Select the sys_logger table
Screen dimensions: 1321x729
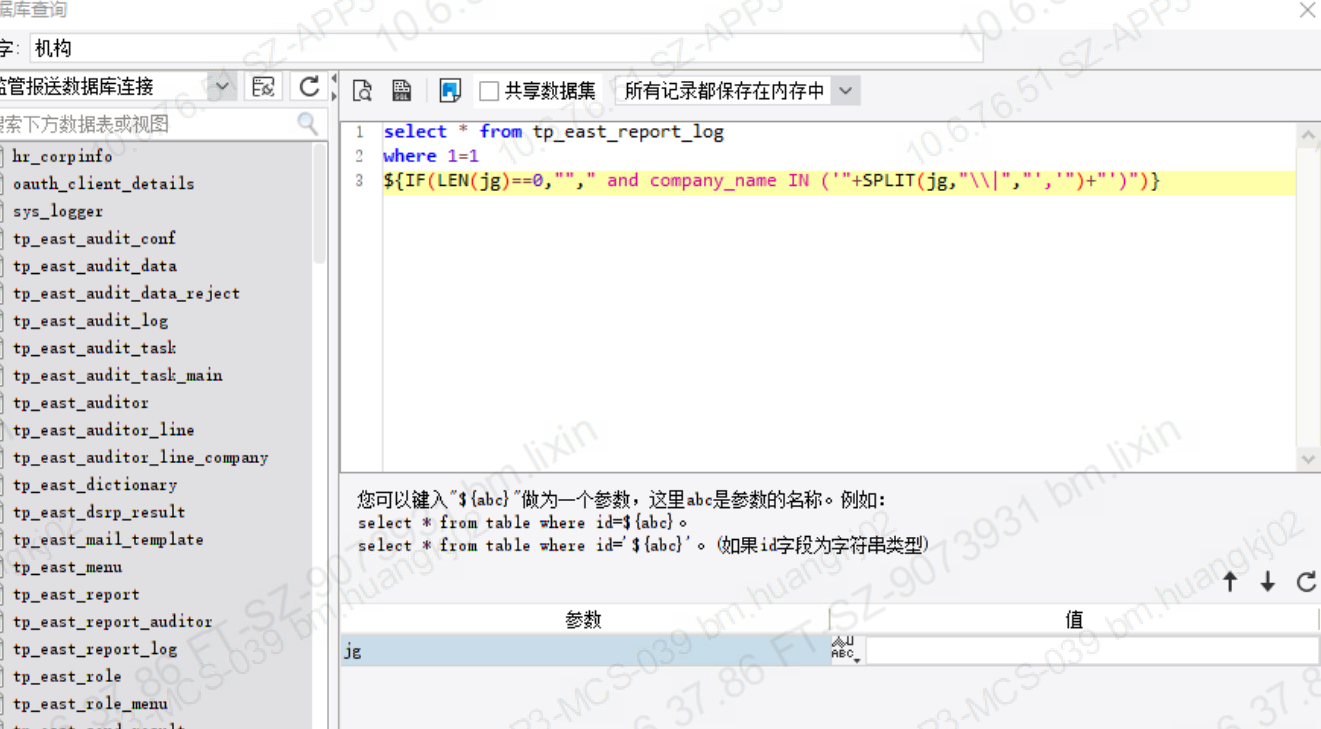[x=58, y=211]
